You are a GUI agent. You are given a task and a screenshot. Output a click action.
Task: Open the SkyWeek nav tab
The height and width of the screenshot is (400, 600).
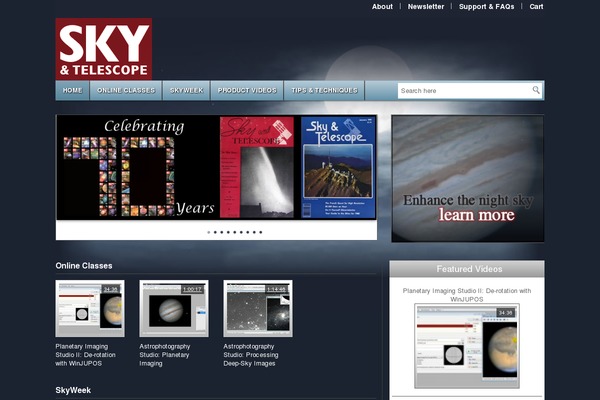[x=186, y=90]
